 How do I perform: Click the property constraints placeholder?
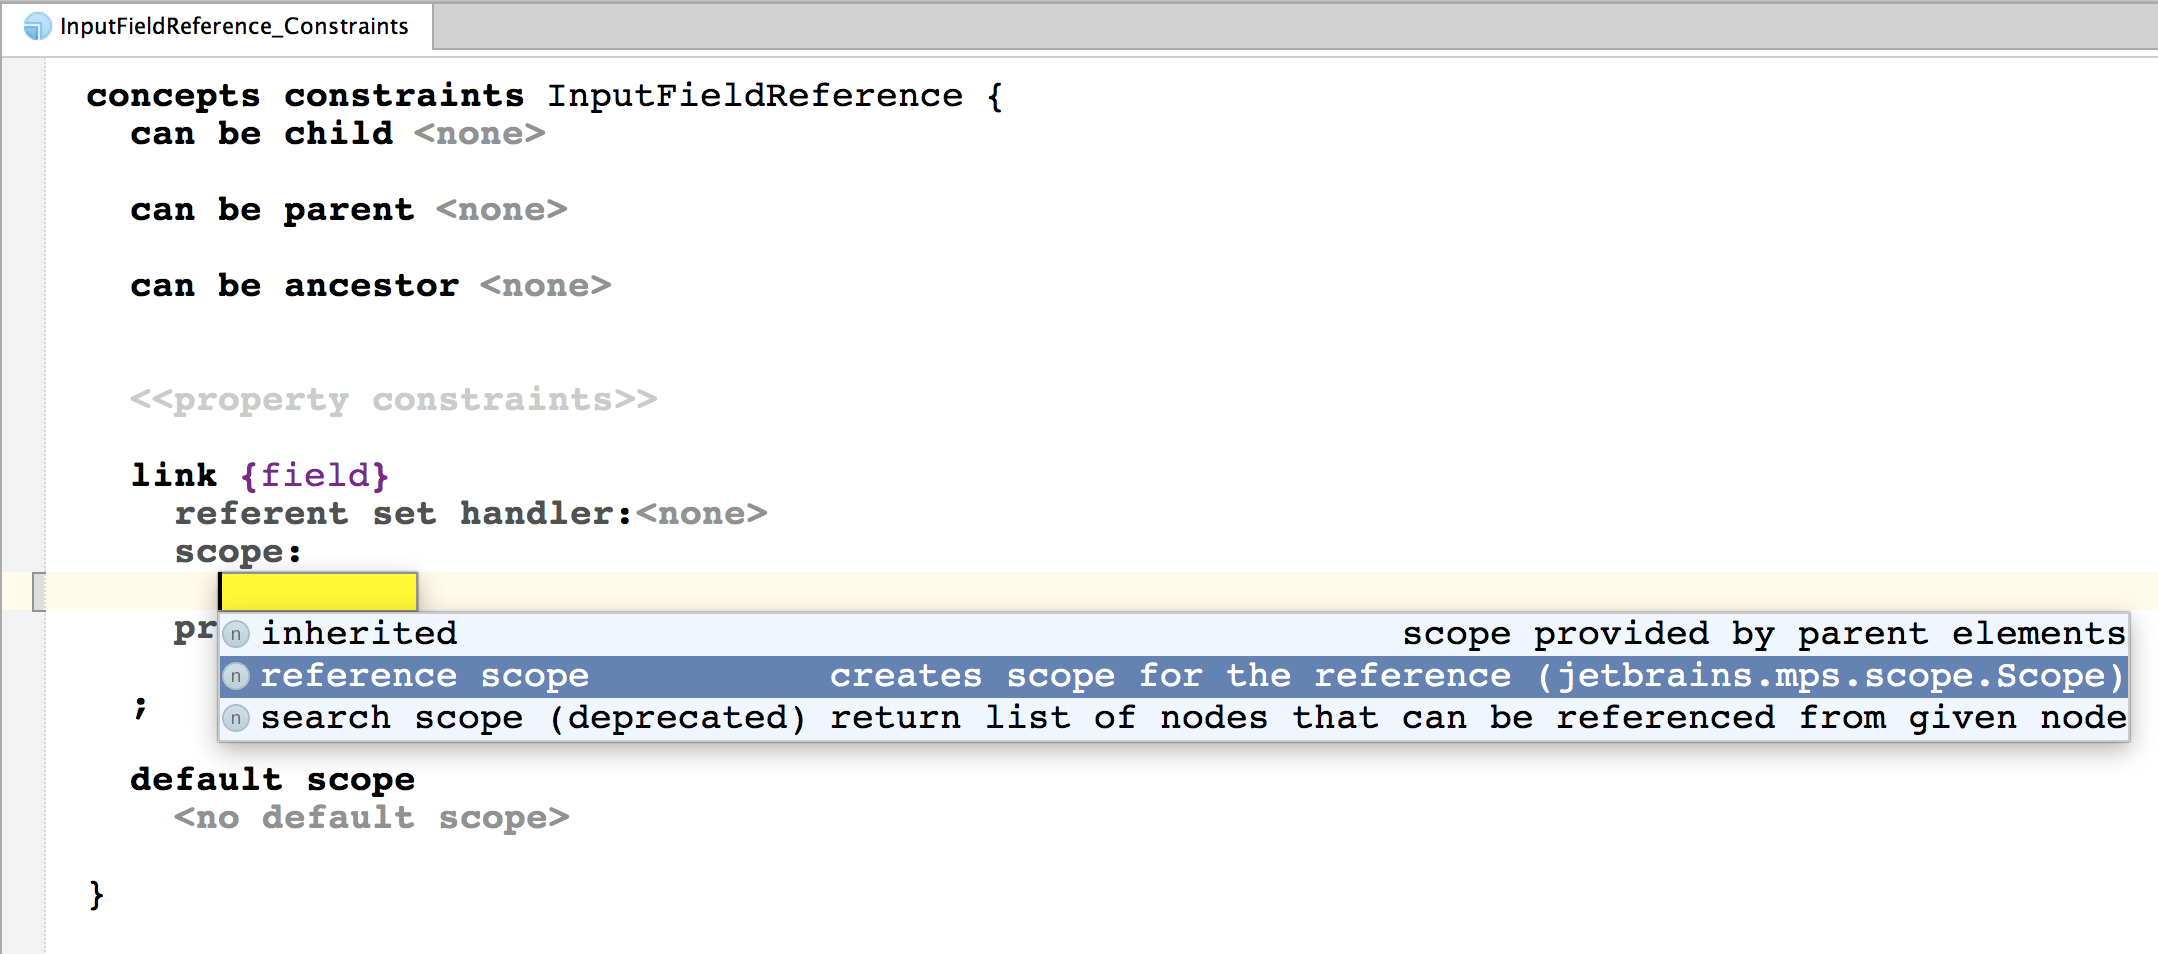click(x=394, y=400)
